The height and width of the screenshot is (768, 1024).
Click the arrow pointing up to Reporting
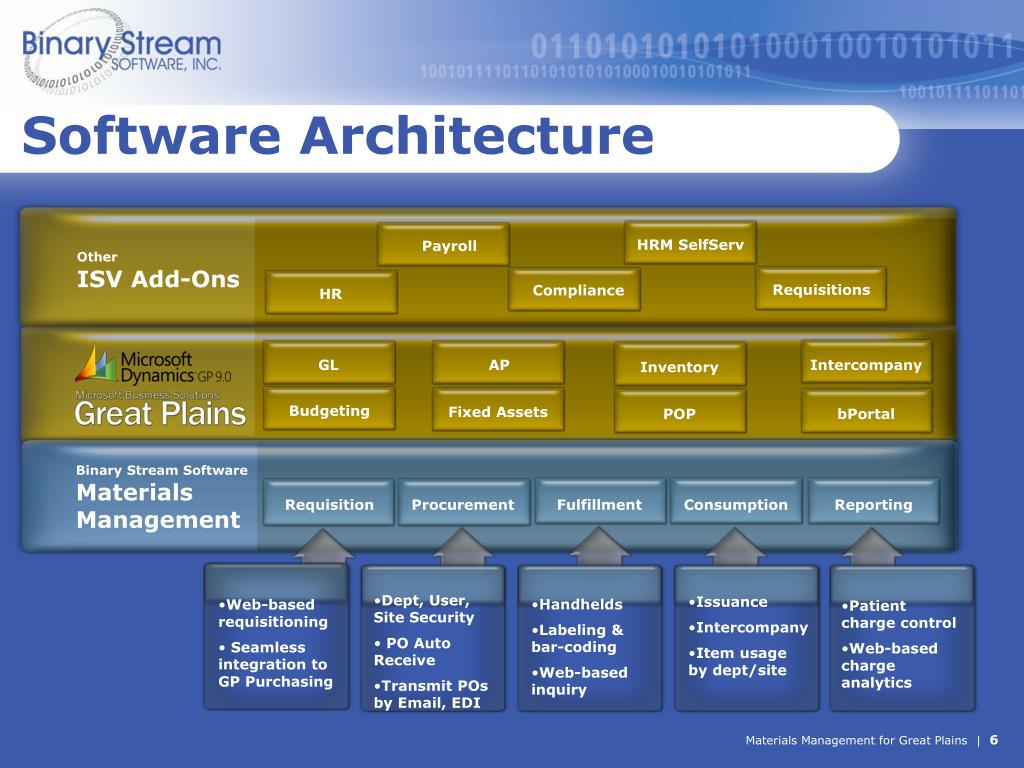coord(872,545)
